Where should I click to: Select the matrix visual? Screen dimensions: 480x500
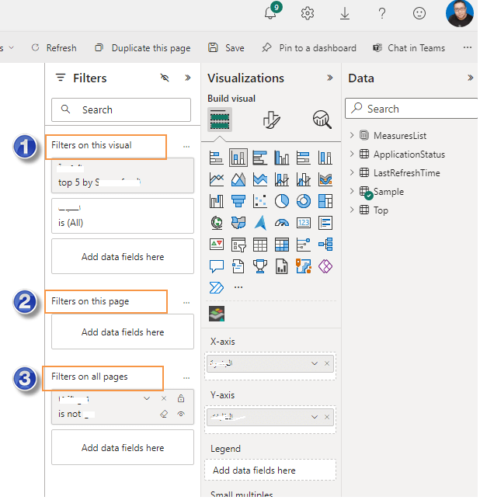(x=282, y=245)
